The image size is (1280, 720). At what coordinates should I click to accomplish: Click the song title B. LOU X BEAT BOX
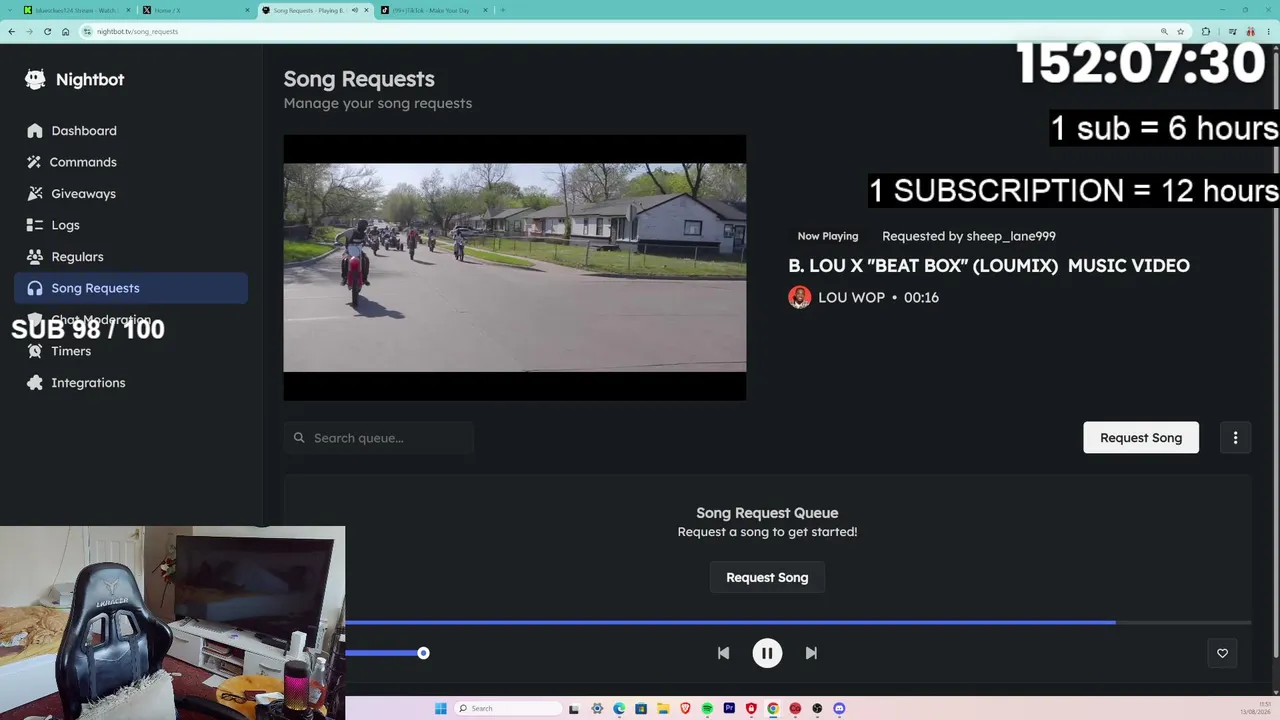989,266
